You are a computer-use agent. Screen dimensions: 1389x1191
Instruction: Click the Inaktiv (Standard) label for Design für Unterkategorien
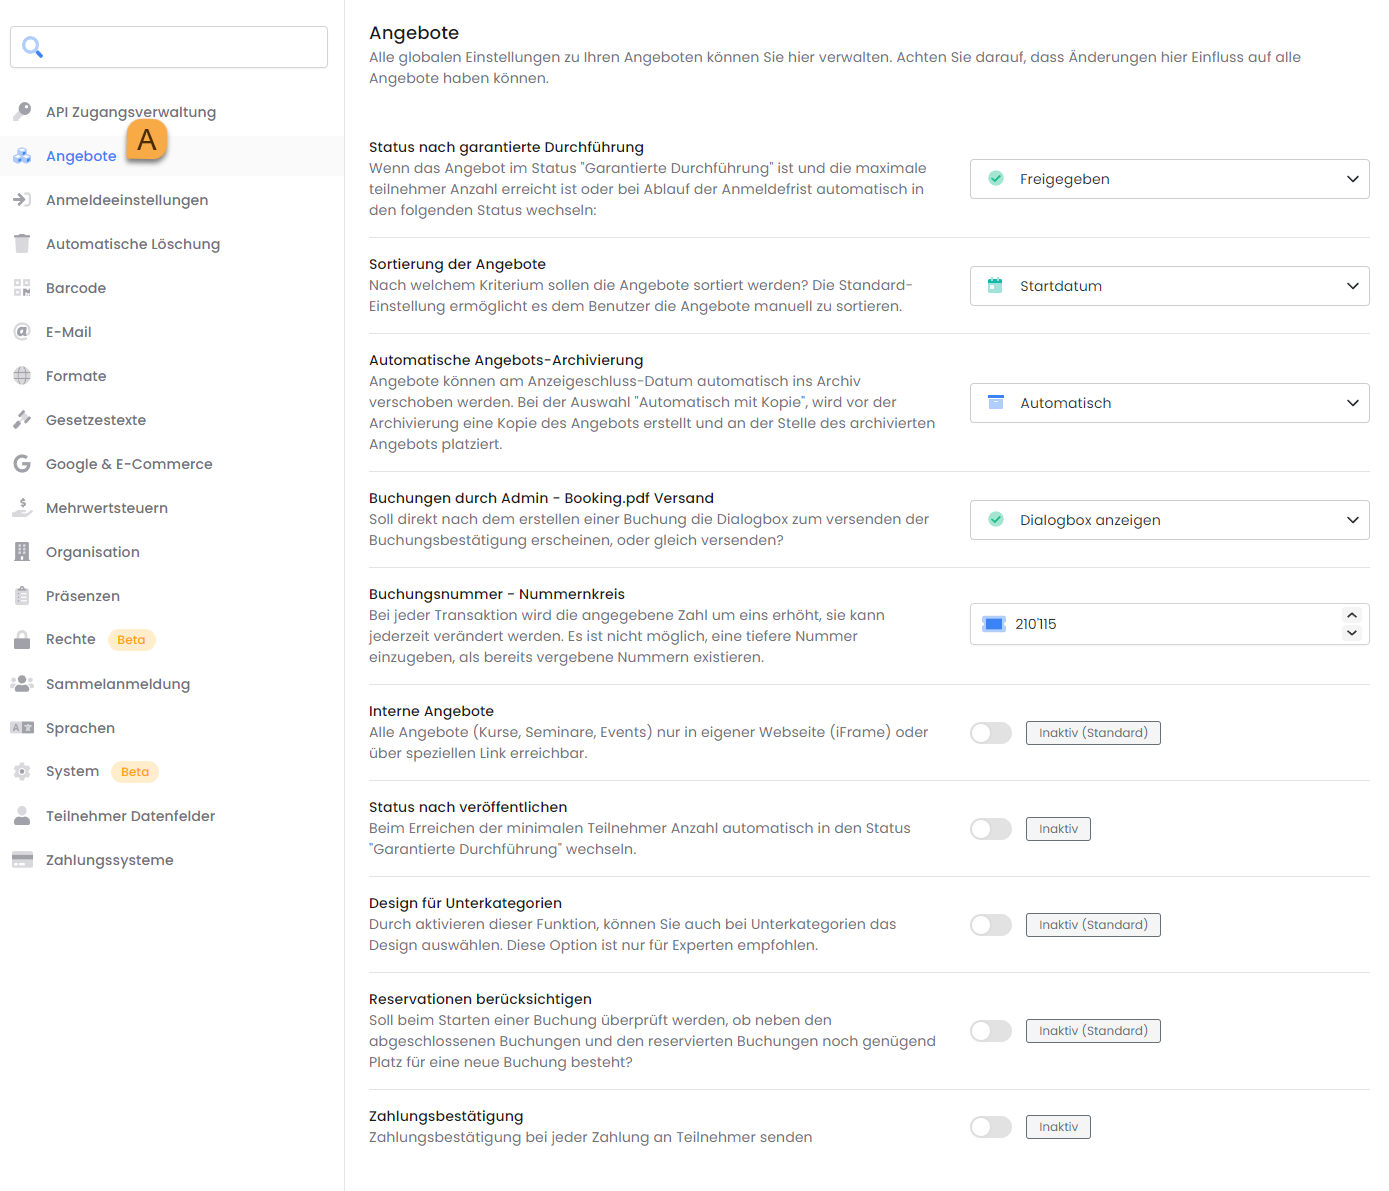click(1093, 925)
